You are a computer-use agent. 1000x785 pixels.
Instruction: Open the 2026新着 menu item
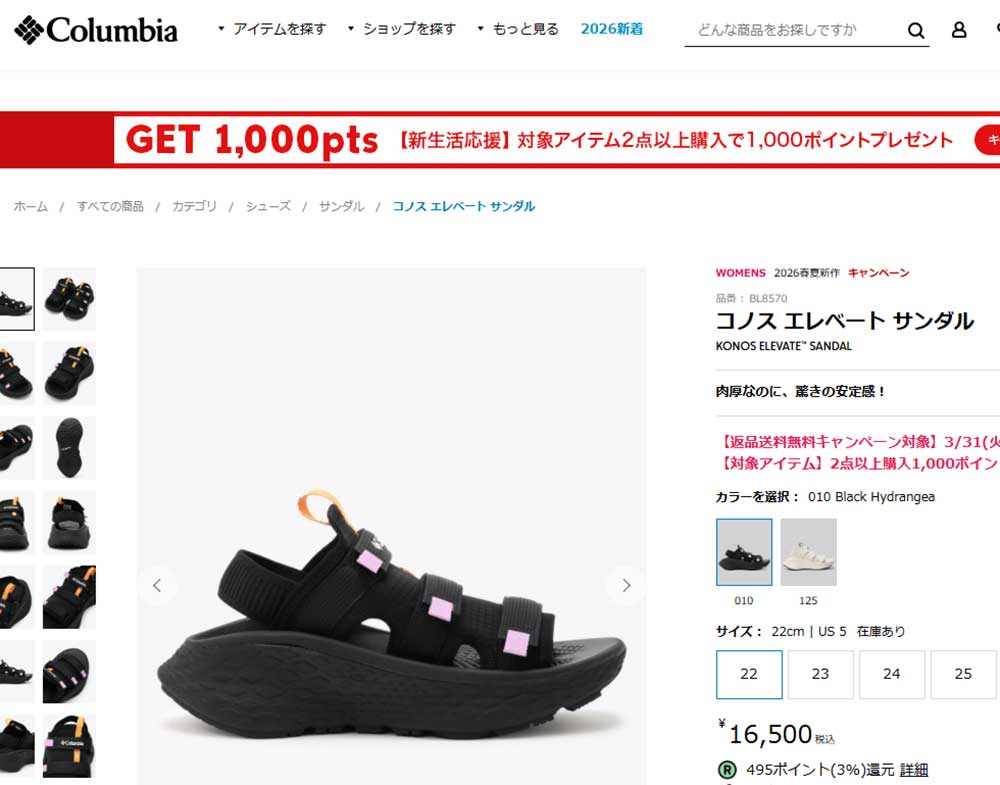point(612,29)
